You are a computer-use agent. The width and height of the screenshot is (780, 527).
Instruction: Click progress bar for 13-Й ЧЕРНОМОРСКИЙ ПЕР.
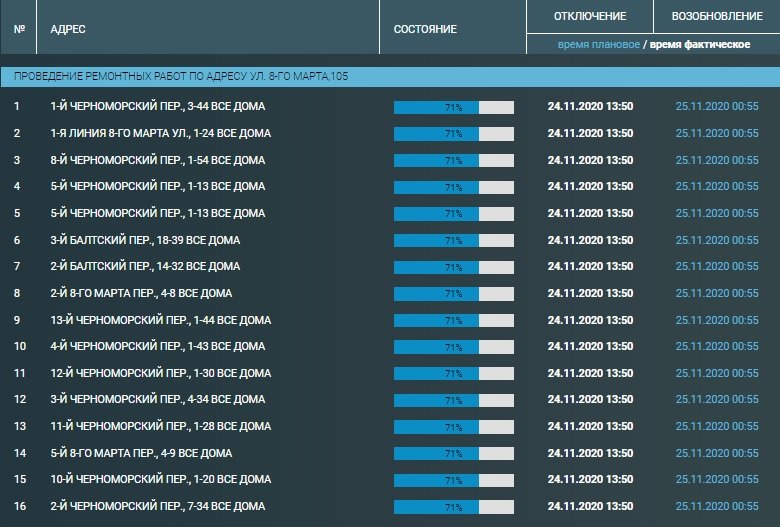coord(454,320)
